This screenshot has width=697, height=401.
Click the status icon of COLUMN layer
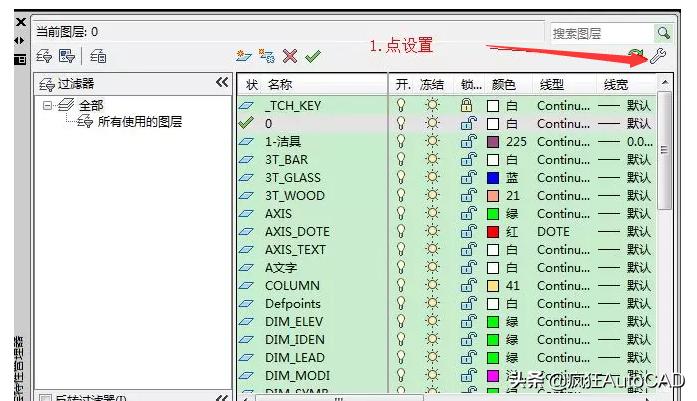(x=246, y=285)
